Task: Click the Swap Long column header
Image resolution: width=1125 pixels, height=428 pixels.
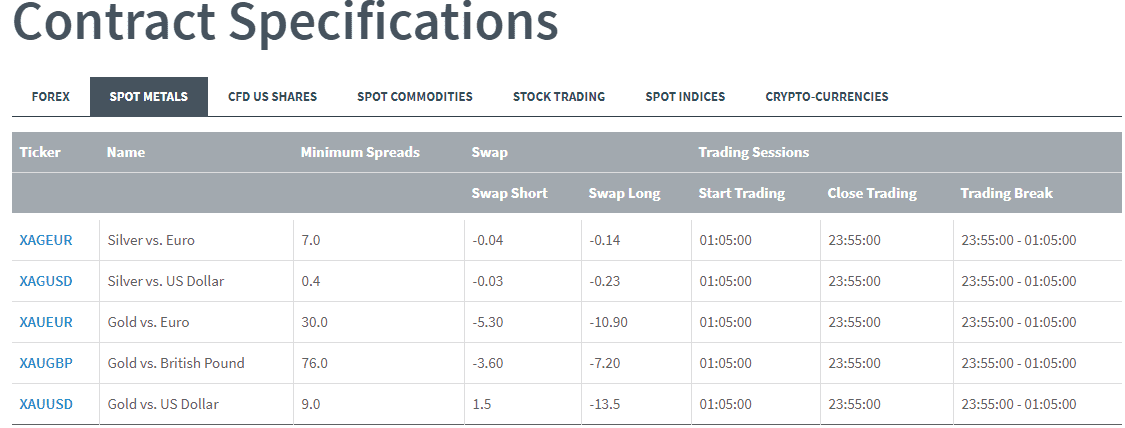Action: (x=624, y=194)
